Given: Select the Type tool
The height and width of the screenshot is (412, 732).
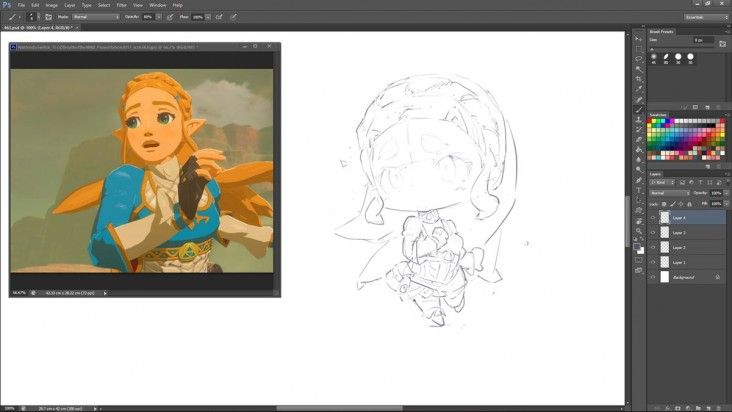Looking at the screenshot, I should pyautogui.click(x=638, y=189).
